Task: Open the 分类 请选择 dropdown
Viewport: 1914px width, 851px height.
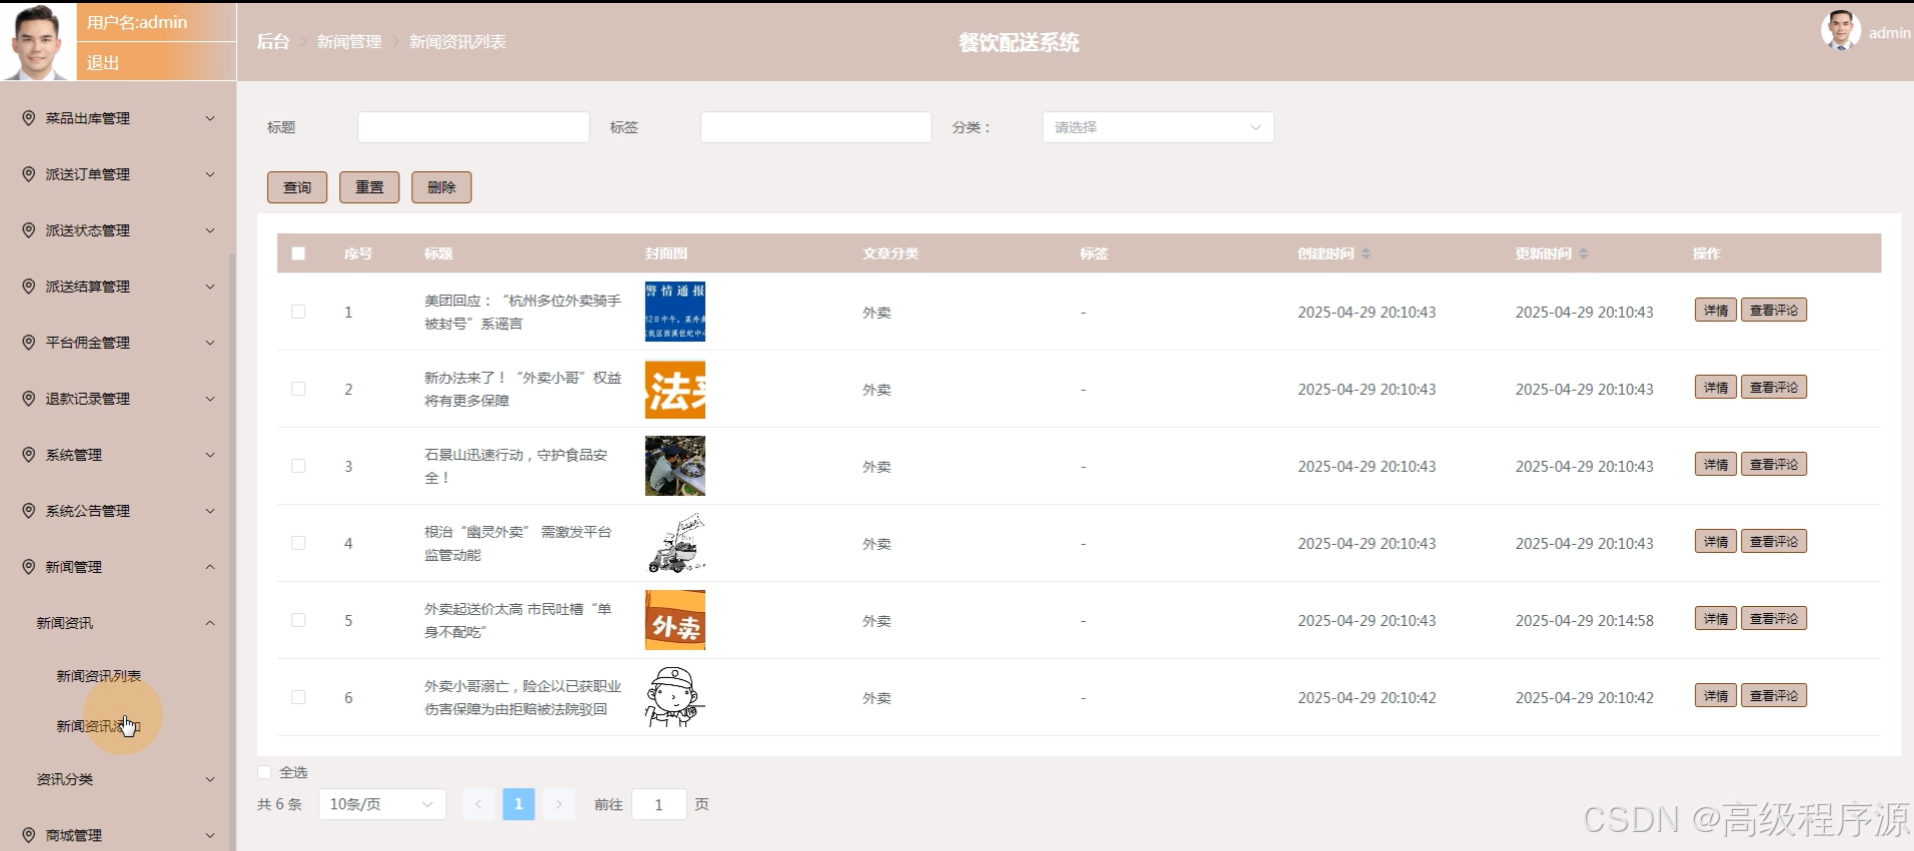Action: click(x=1158, y=127)
